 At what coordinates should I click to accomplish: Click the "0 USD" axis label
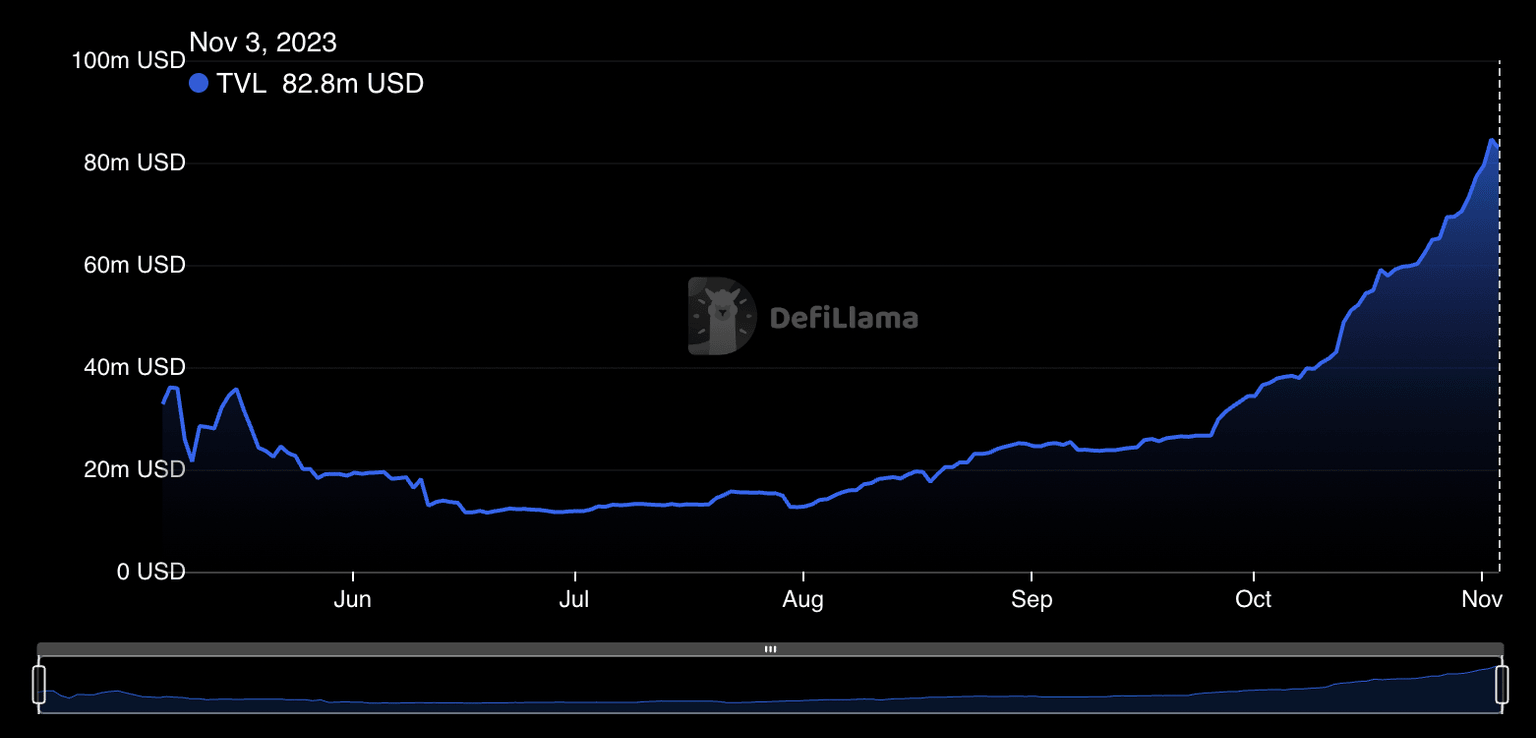tap(150, 571)
